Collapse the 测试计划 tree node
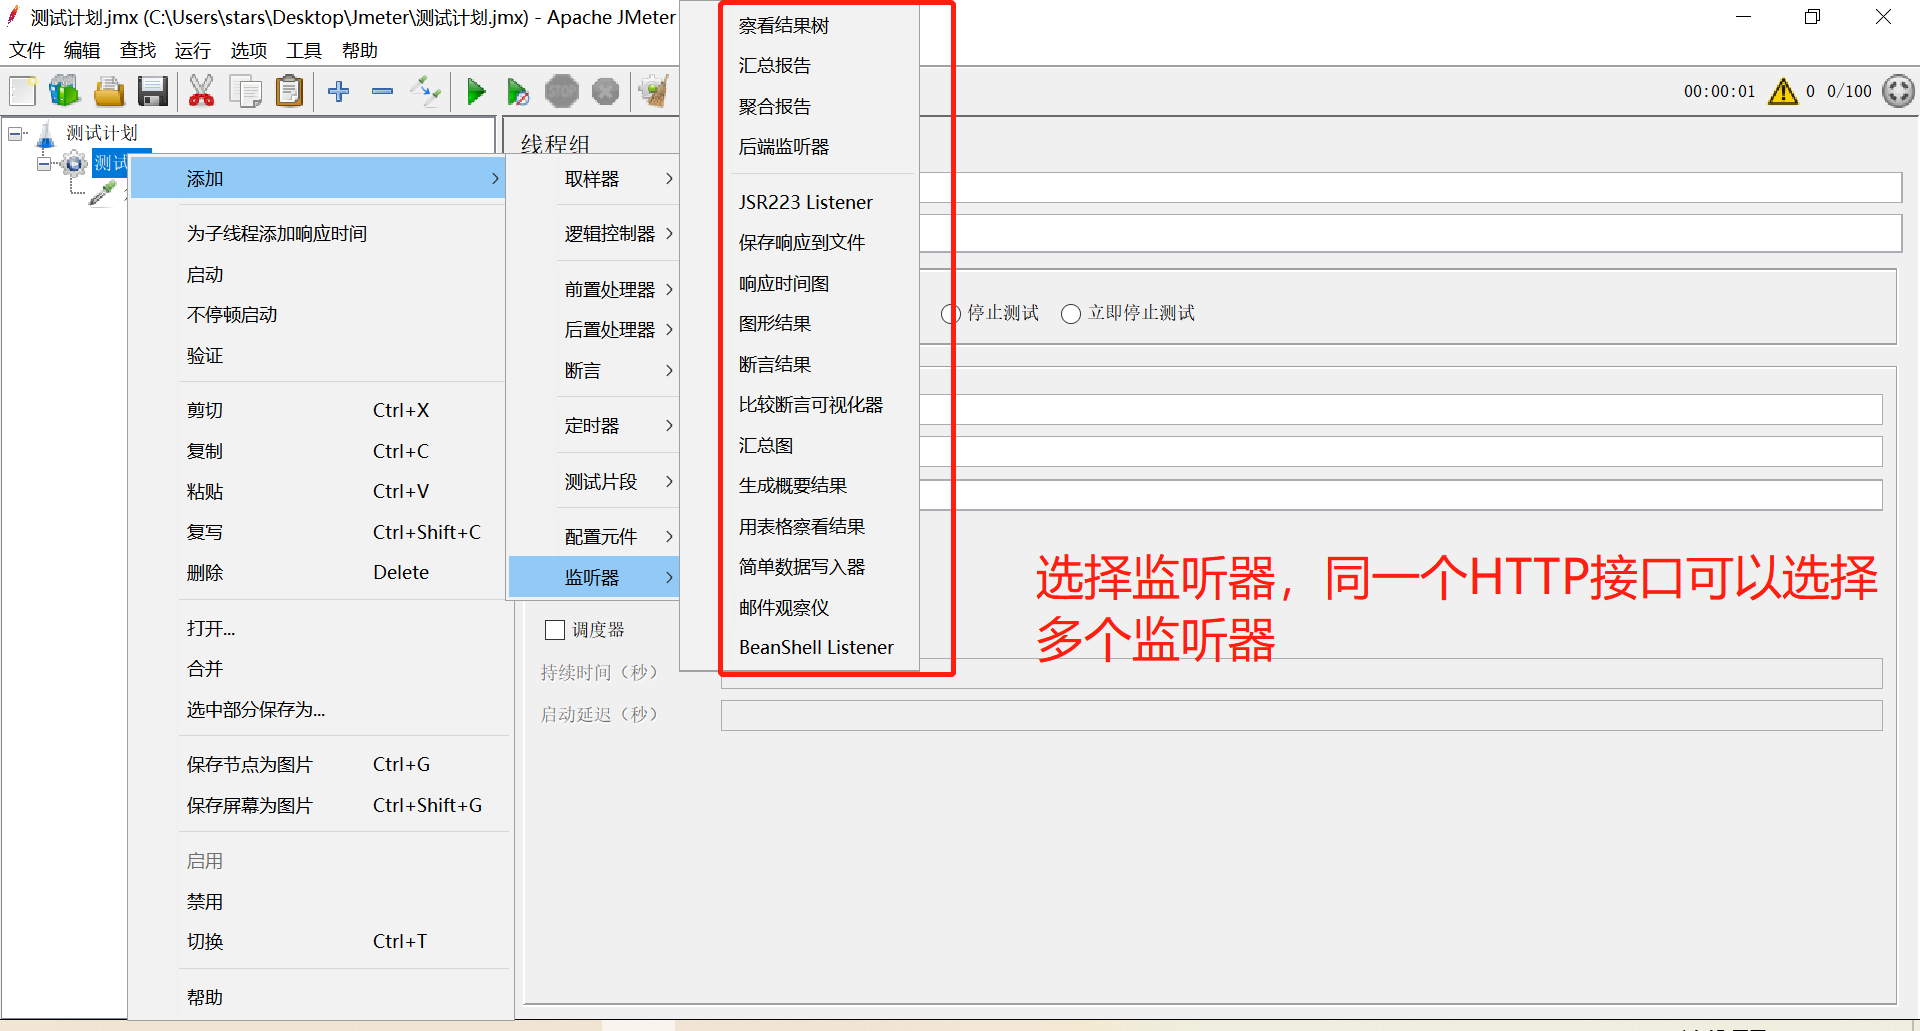 pos(14,133)
